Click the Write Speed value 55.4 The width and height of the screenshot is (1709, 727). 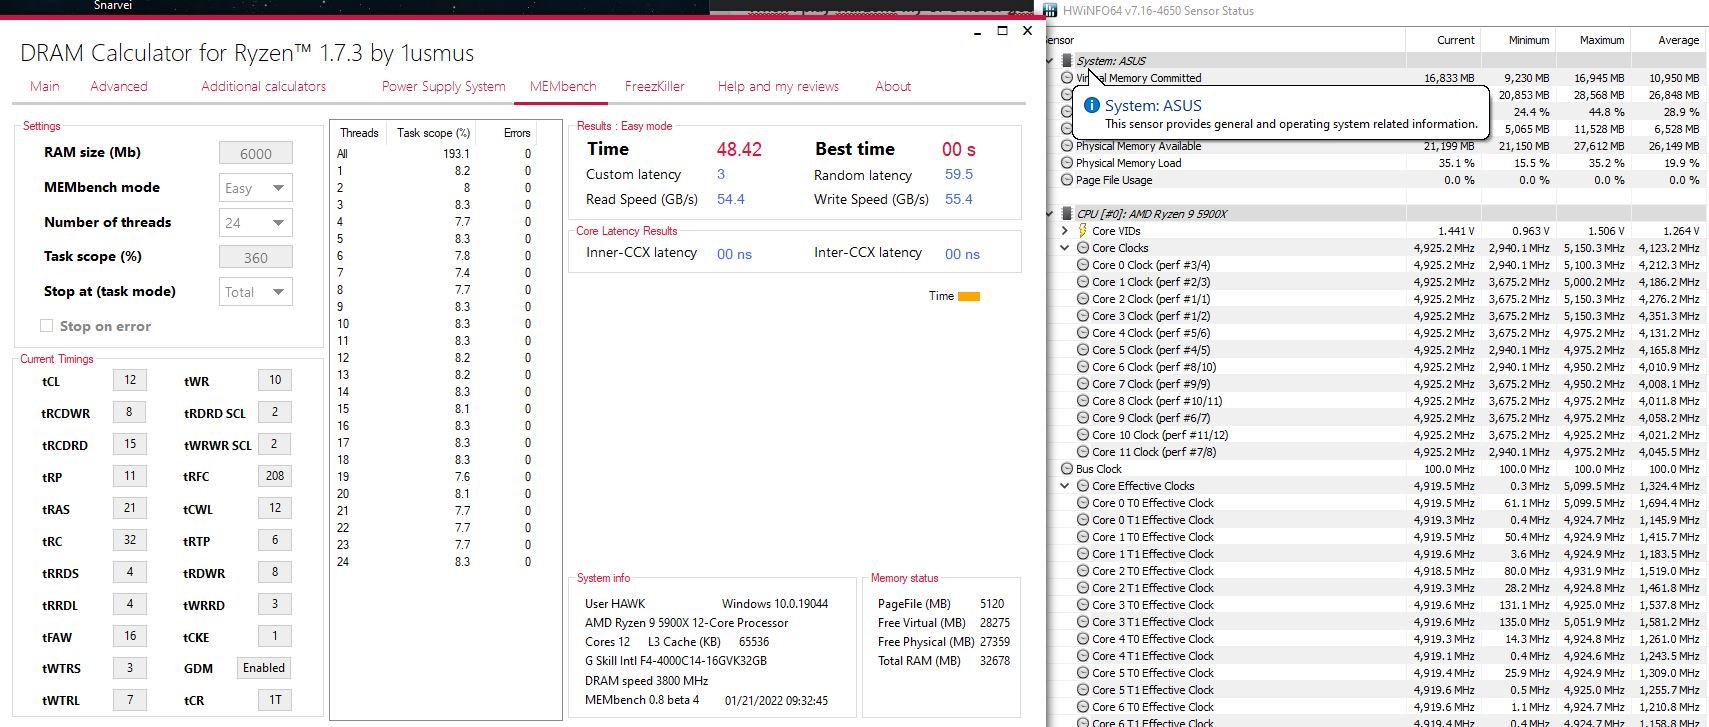coord(959,199)
